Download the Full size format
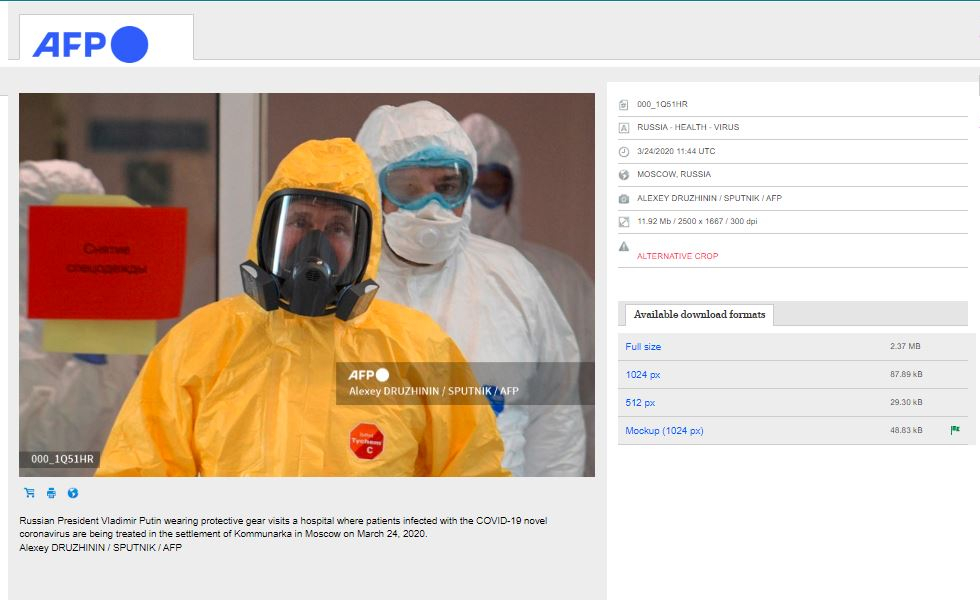Screen dimensions: 980x600 click(x=643, y=347)
